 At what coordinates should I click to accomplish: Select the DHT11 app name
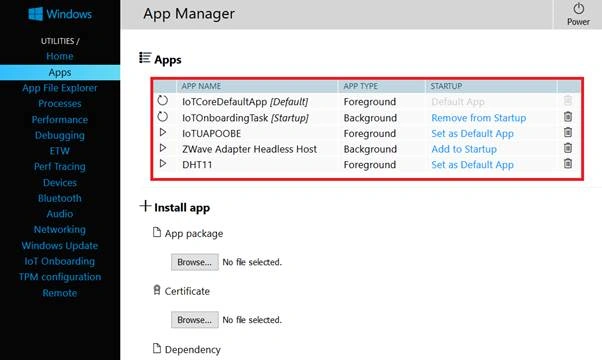[x=197, y=165]
